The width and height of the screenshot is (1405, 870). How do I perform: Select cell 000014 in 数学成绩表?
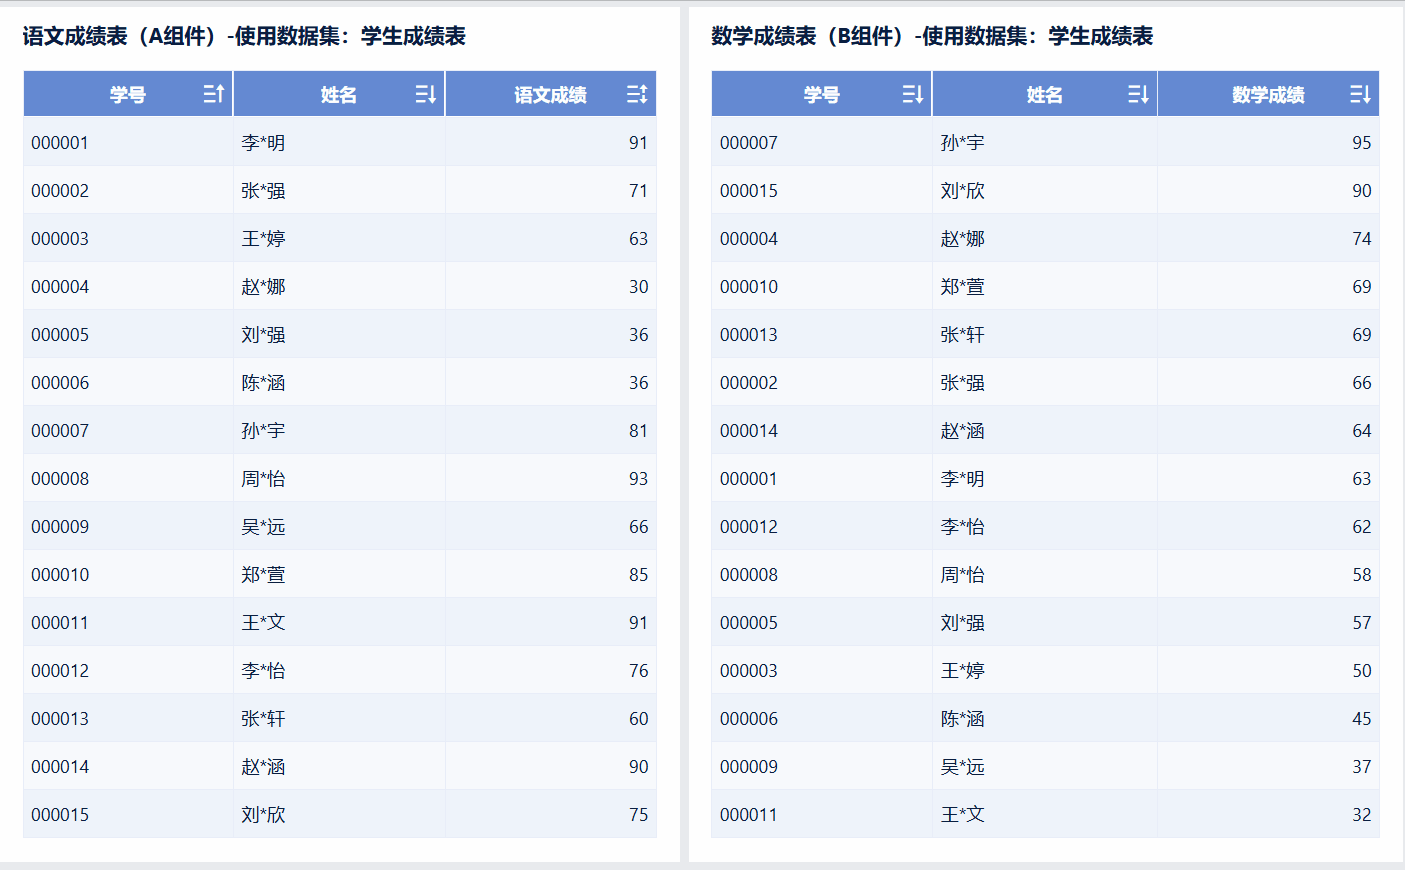pos(821,431)
